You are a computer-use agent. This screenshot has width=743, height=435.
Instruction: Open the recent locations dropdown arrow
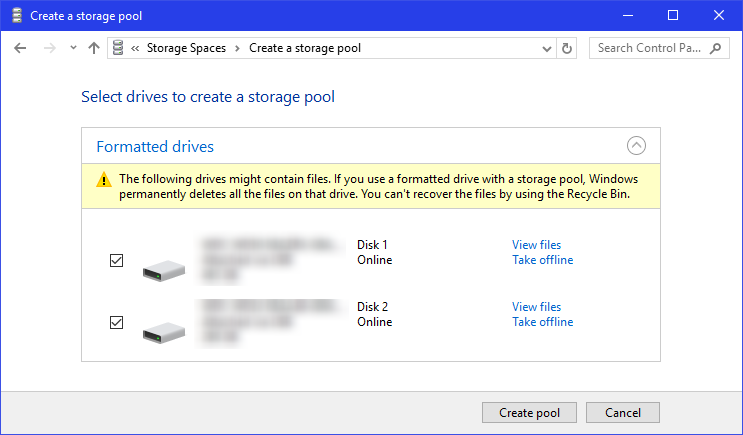coord(73,48)
